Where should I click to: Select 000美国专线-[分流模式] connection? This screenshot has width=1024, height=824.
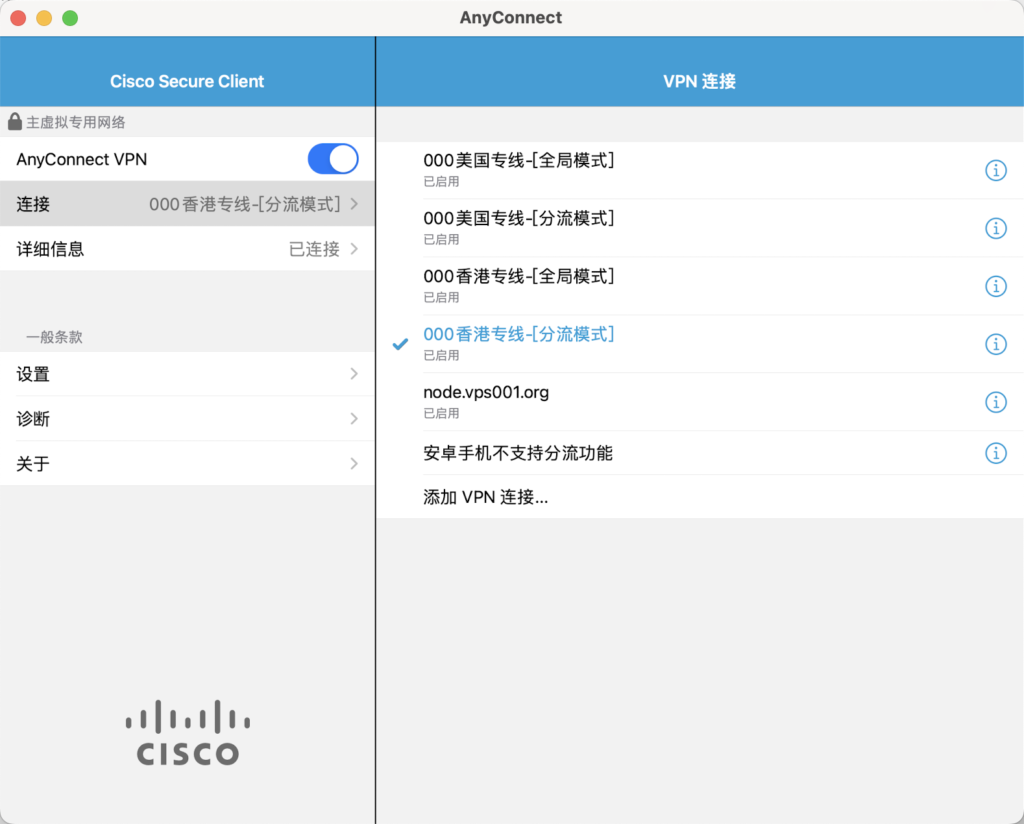point(699,229)
